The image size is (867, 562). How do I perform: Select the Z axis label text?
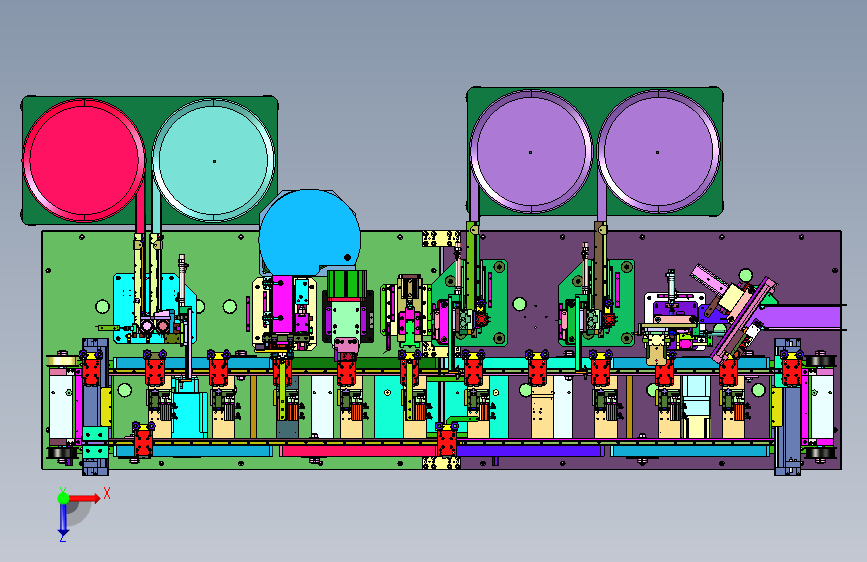point(63,538)
